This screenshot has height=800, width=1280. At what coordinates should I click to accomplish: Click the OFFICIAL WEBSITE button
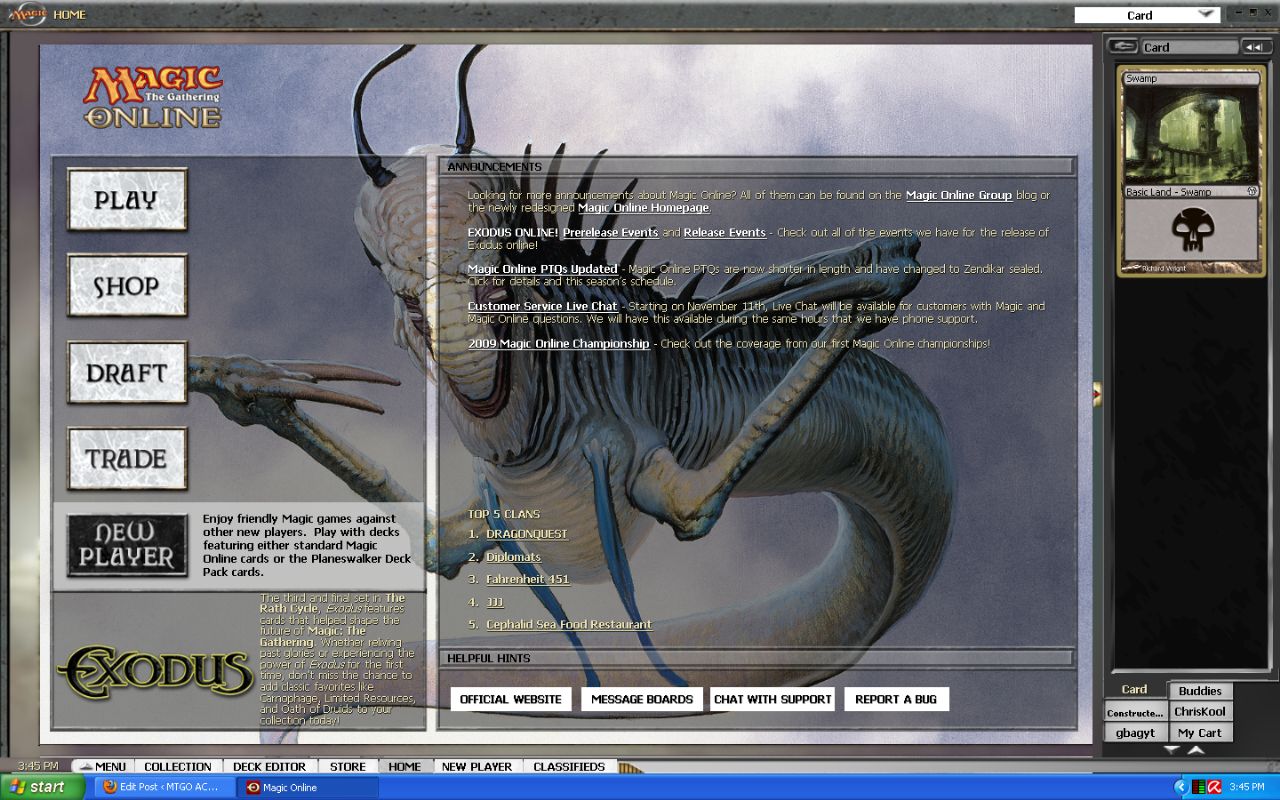point(511,699)
